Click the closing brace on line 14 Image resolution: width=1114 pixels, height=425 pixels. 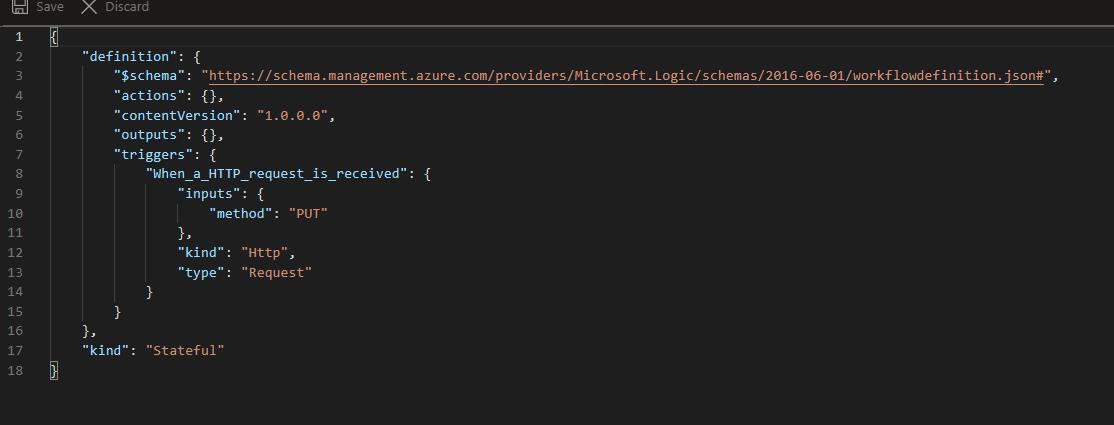click(149, 291)
